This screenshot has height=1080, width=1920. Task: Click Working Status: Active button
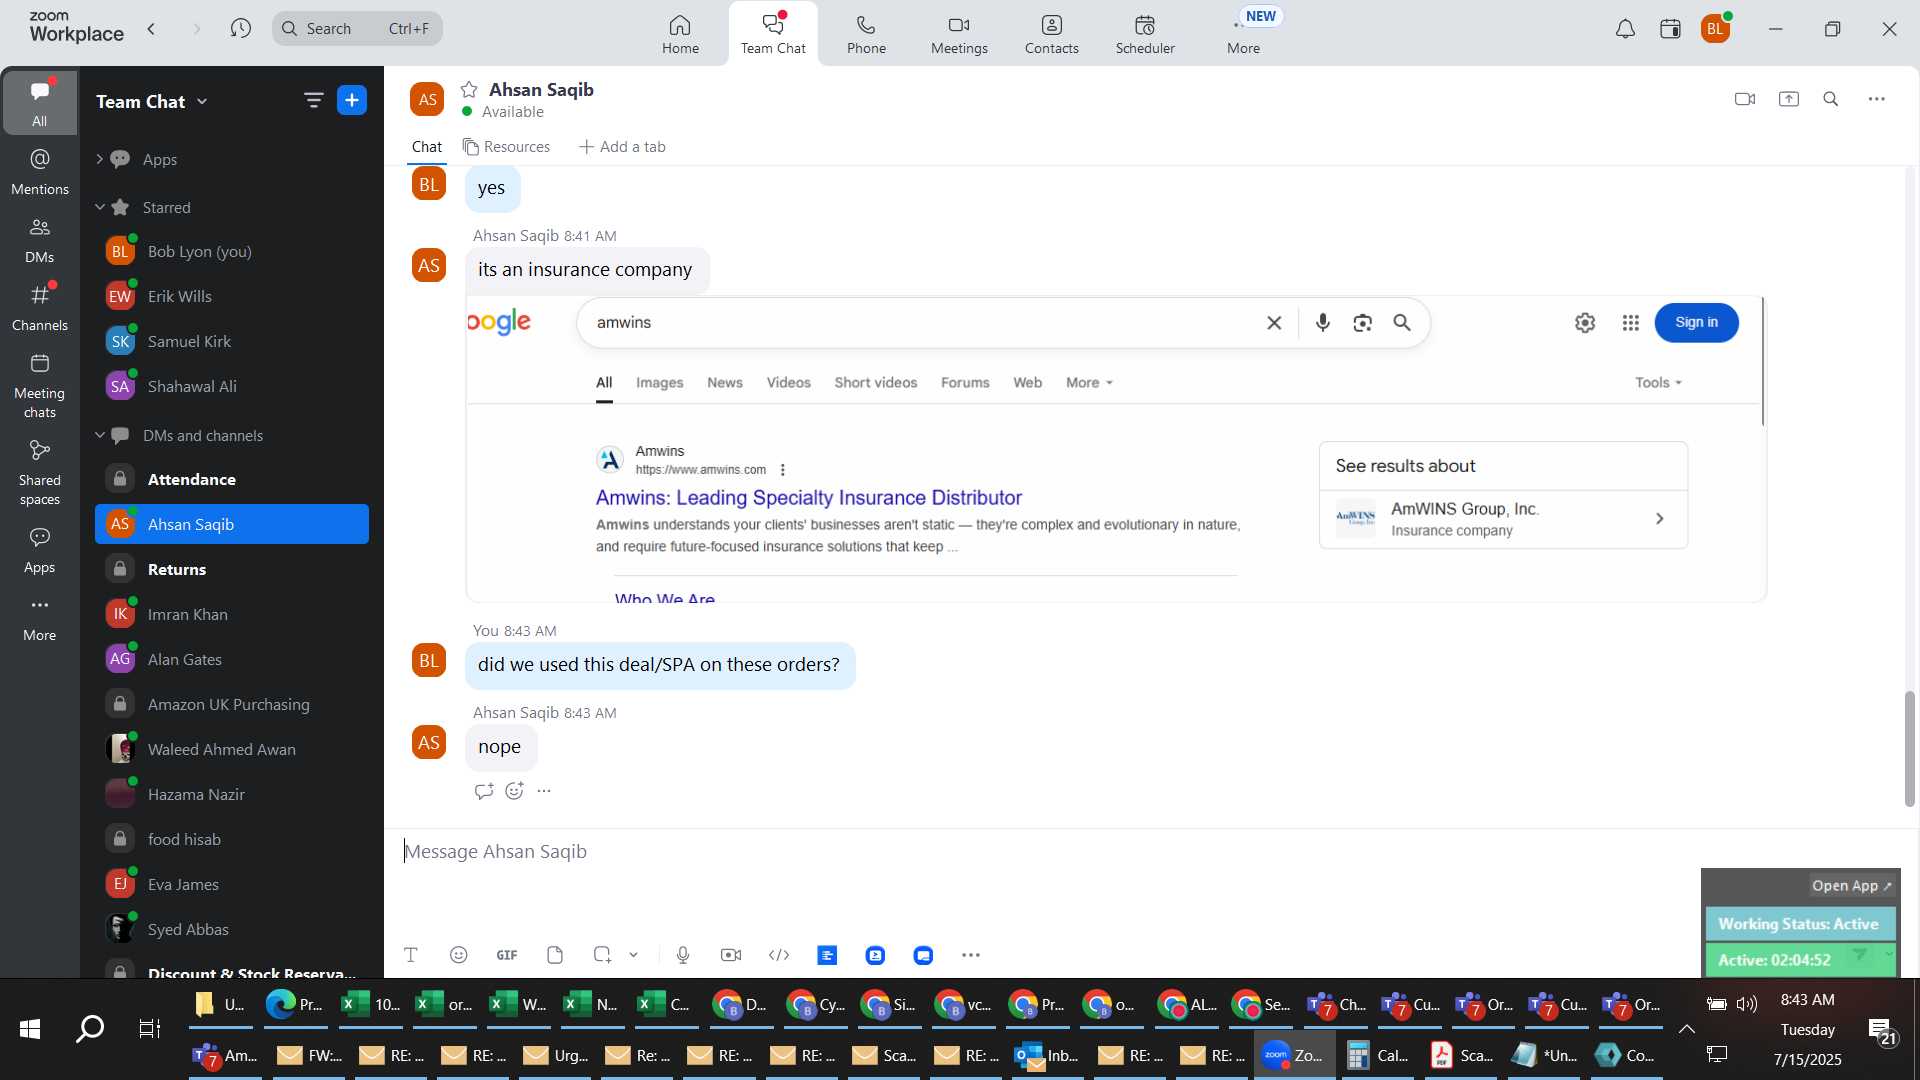click(x=1799, y=924)
